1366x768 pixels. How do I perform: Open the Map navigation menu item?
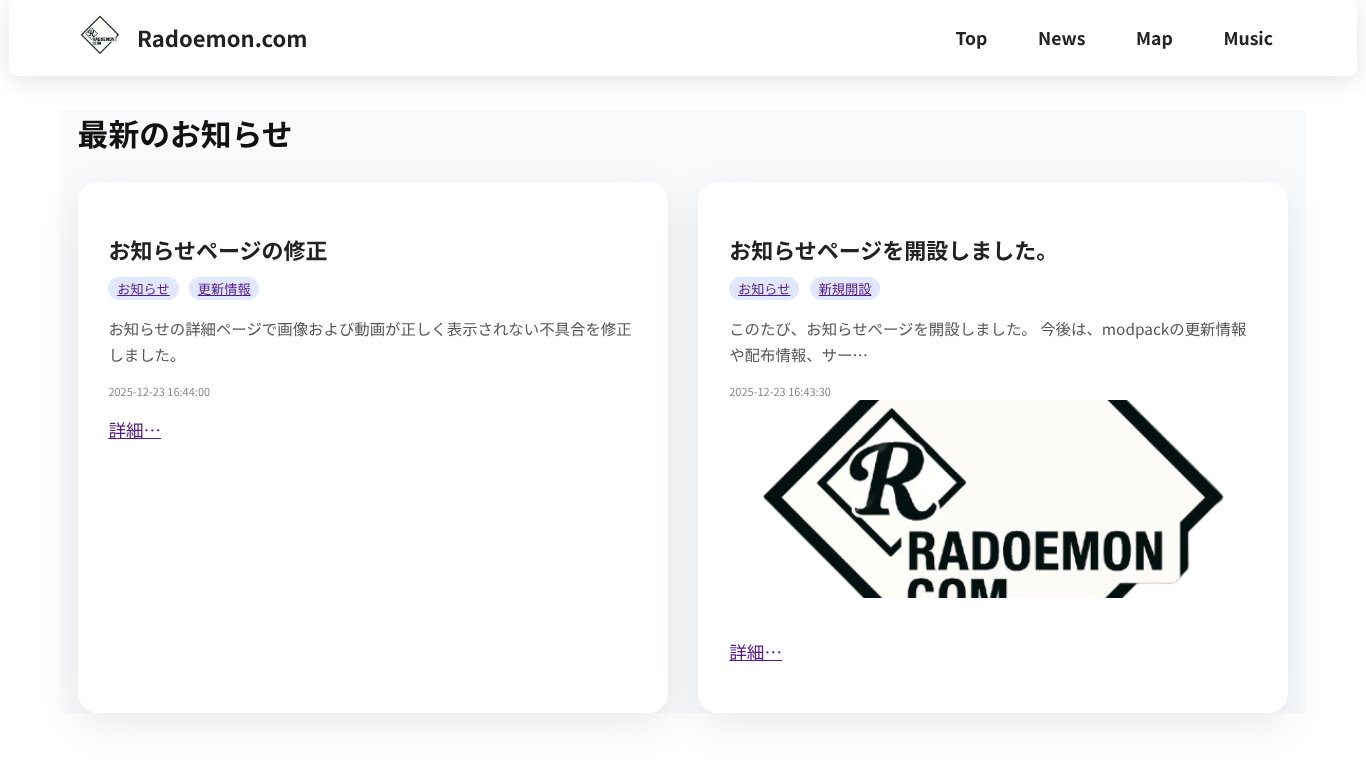click(x=1154, y=38)
